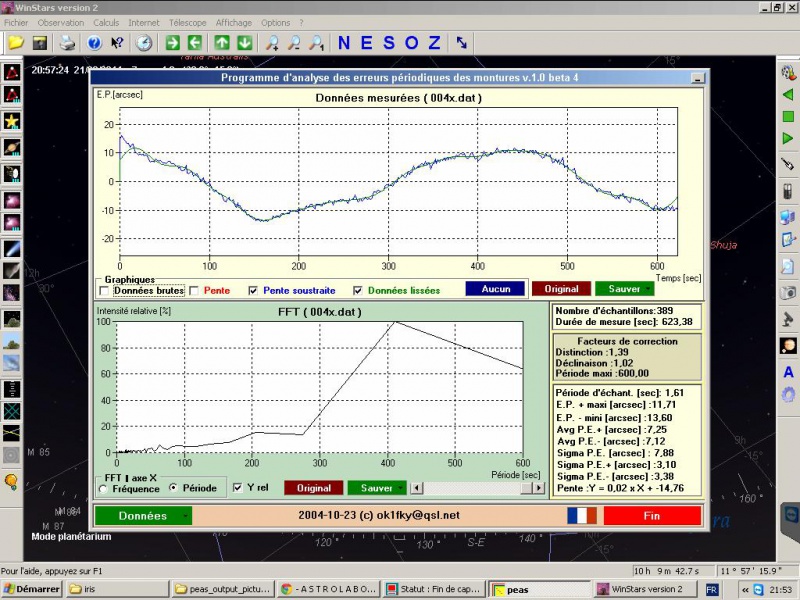Toggle the yellow star sidebar icon
800x600 pixels.
coord(12,121)
